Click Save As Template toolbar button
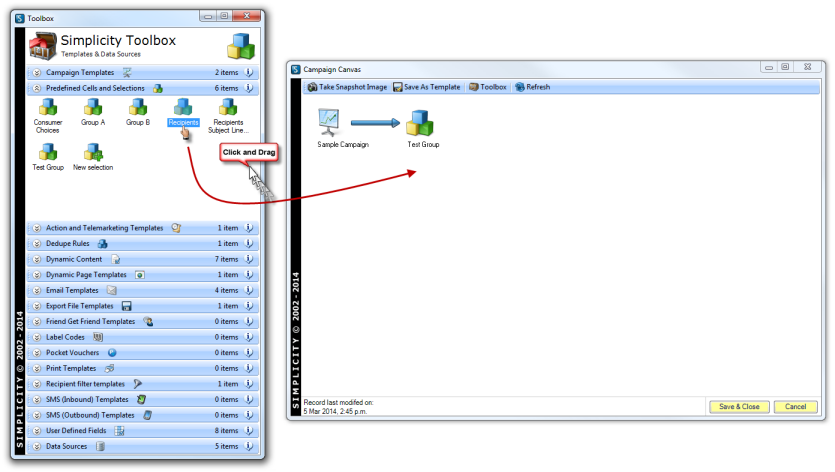This screenshot has width=835, height=472. pos(427,87)
